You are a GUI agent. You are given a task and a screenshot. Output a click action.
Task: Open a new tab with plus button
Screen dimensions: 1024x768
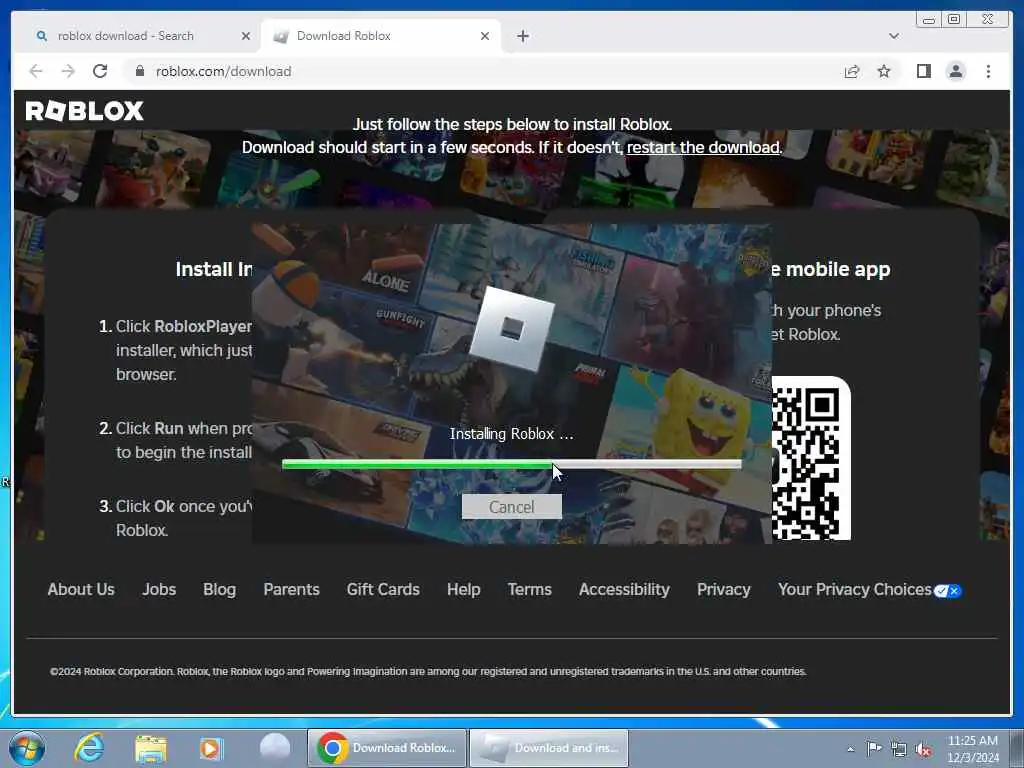pyautogui.click(x=522, y=36)
